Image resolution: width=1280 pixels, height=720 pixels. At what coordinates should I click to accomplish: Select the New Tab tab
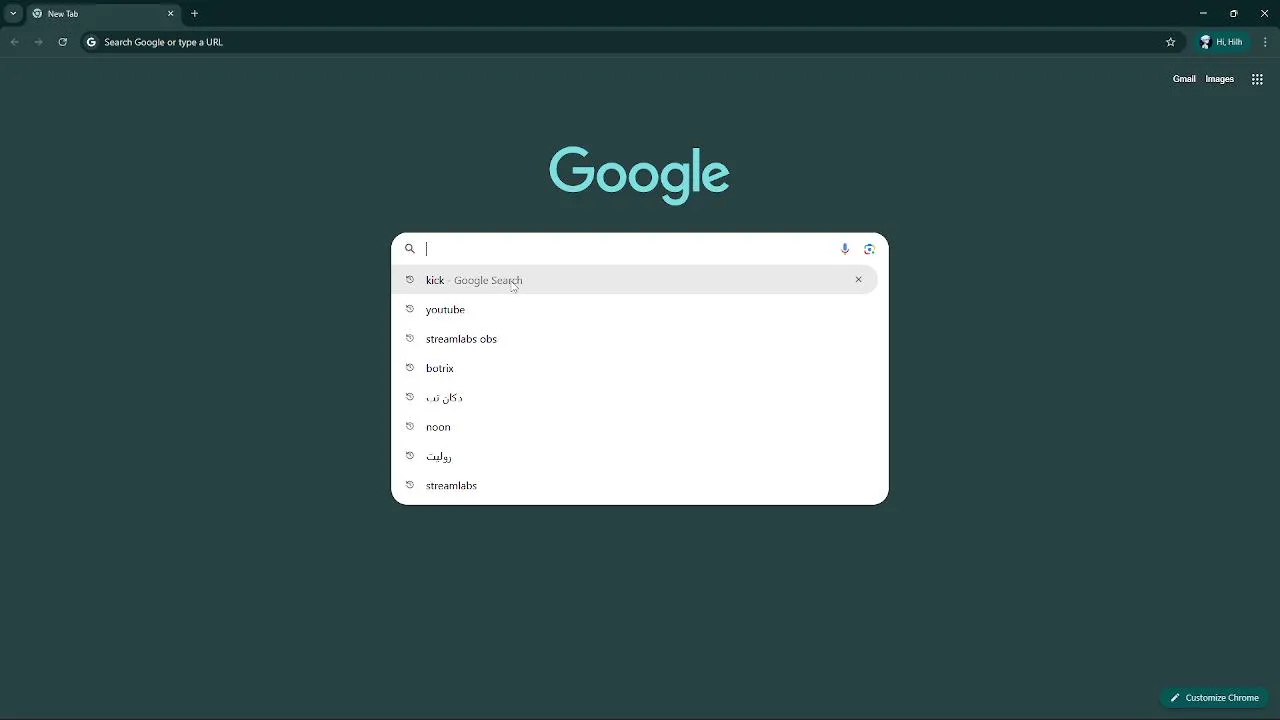[x=103, y=14]
